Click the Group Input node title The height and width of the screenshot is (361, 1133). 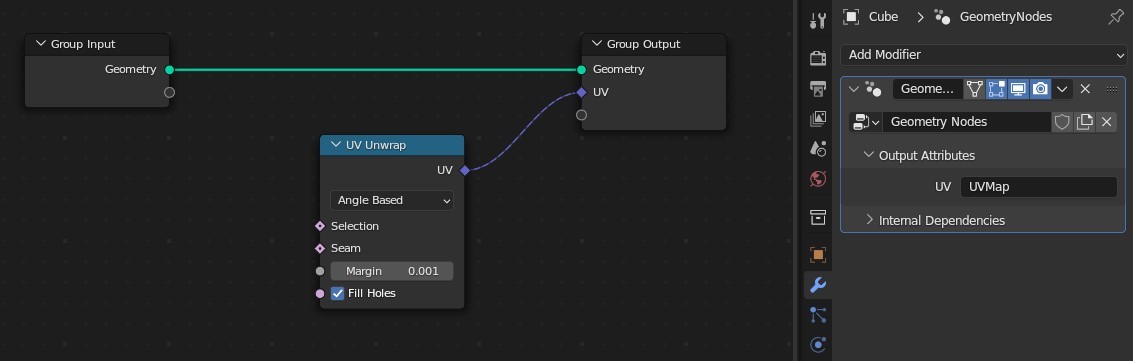point(83,44)
